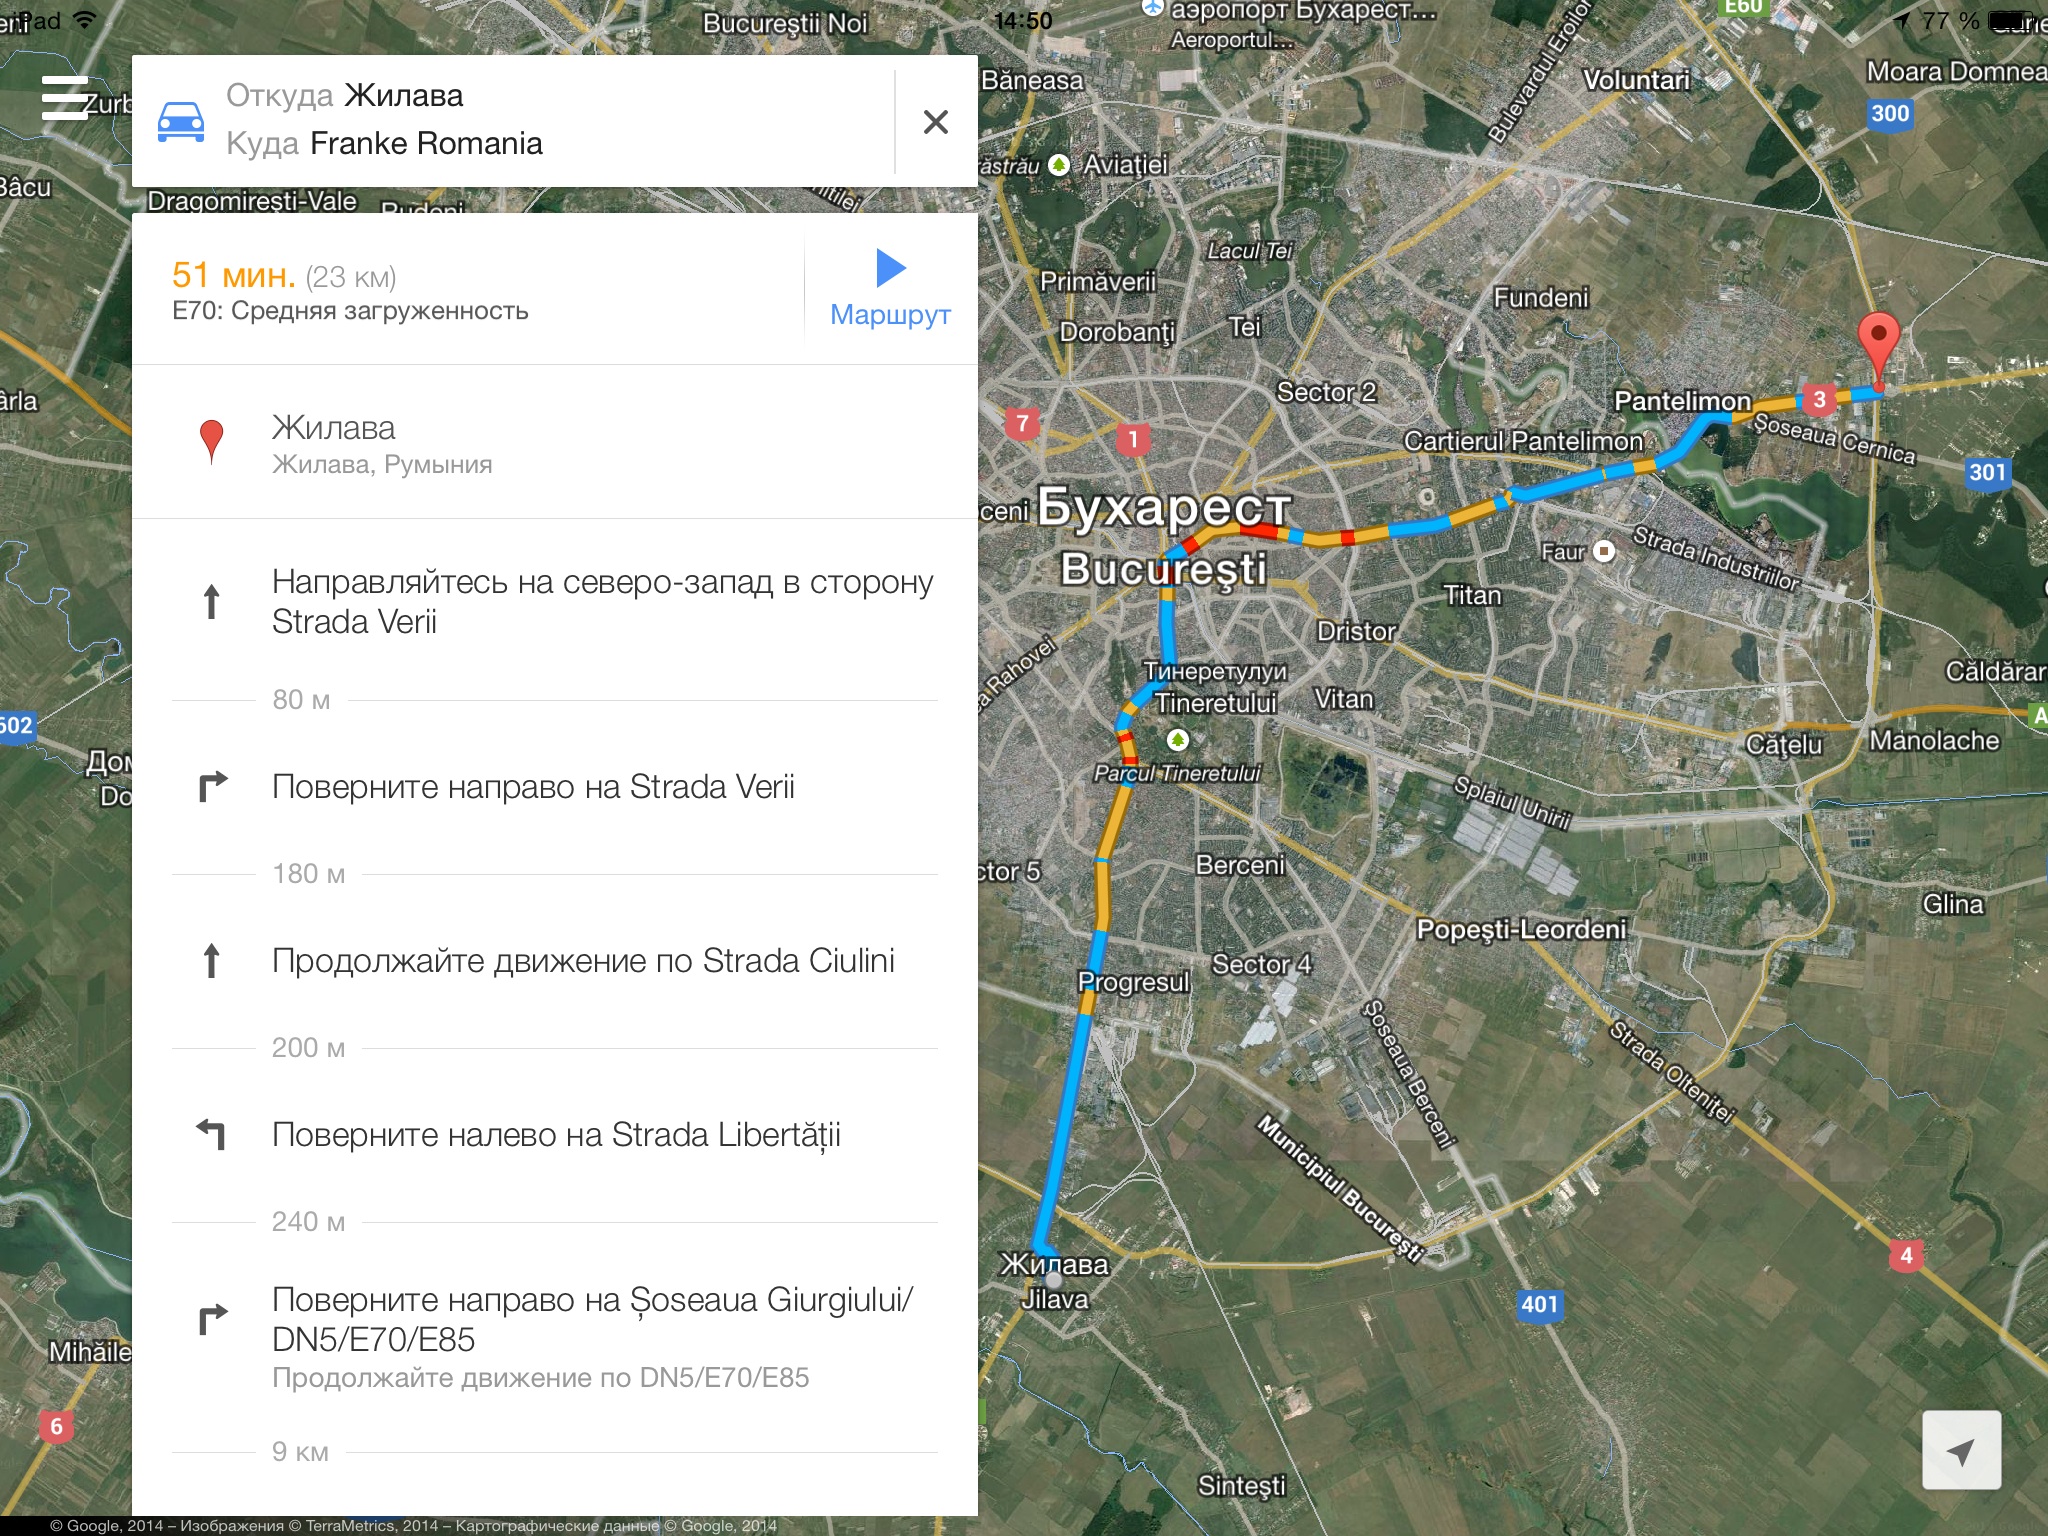Tap the Жилава origin dot on the map
Viewport: 2048px width, 1536px height.
coord(1052,1279)
